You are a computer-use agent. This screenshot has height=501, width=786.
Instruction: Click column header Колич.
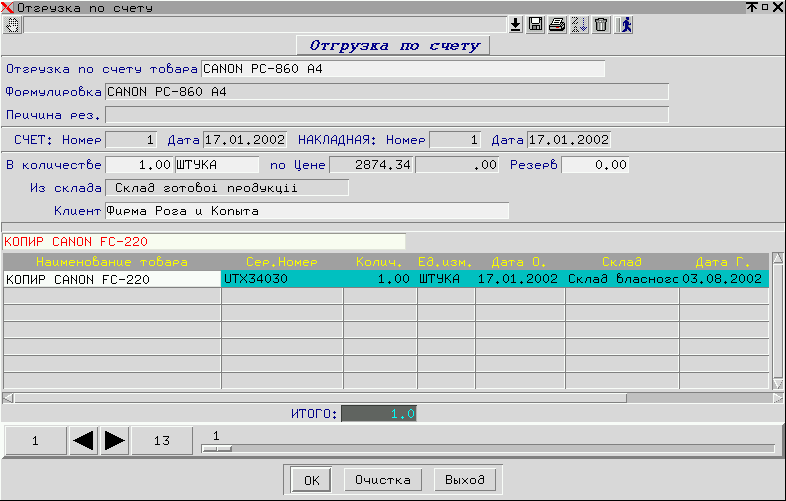coord(379,262)
